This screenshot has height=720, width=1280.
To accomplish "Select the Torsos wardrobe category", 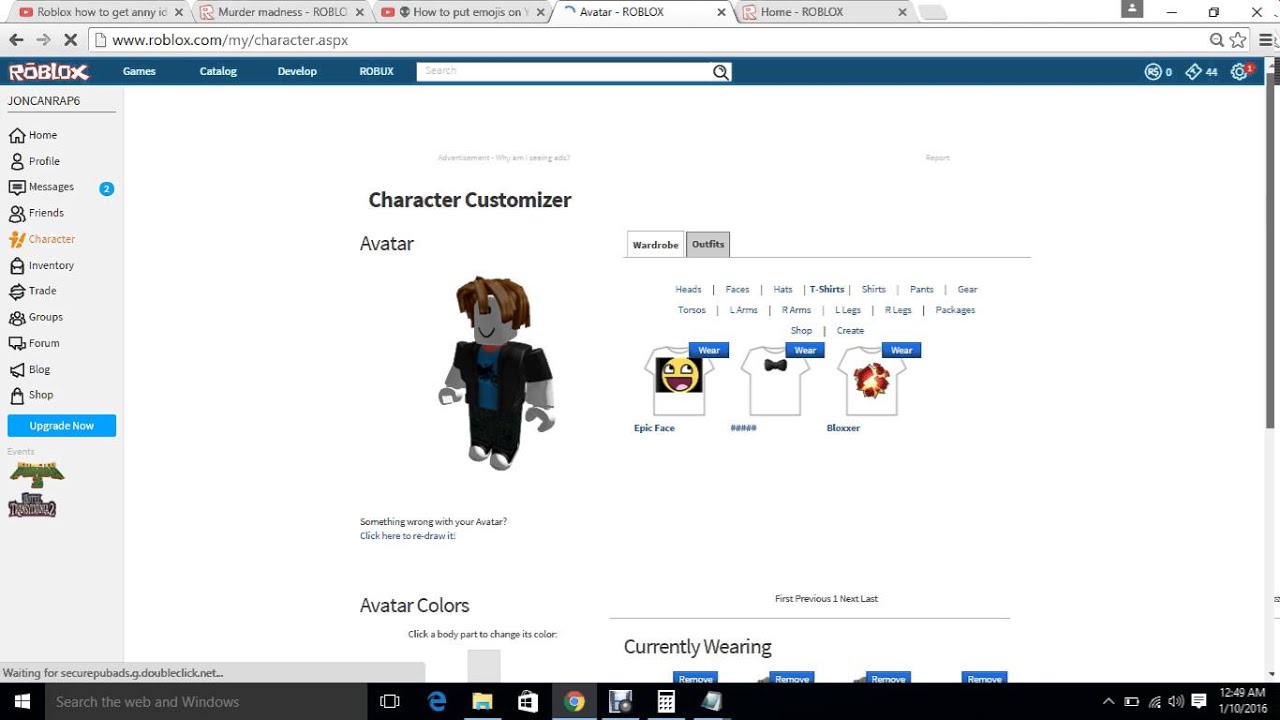I will (692, 310).
